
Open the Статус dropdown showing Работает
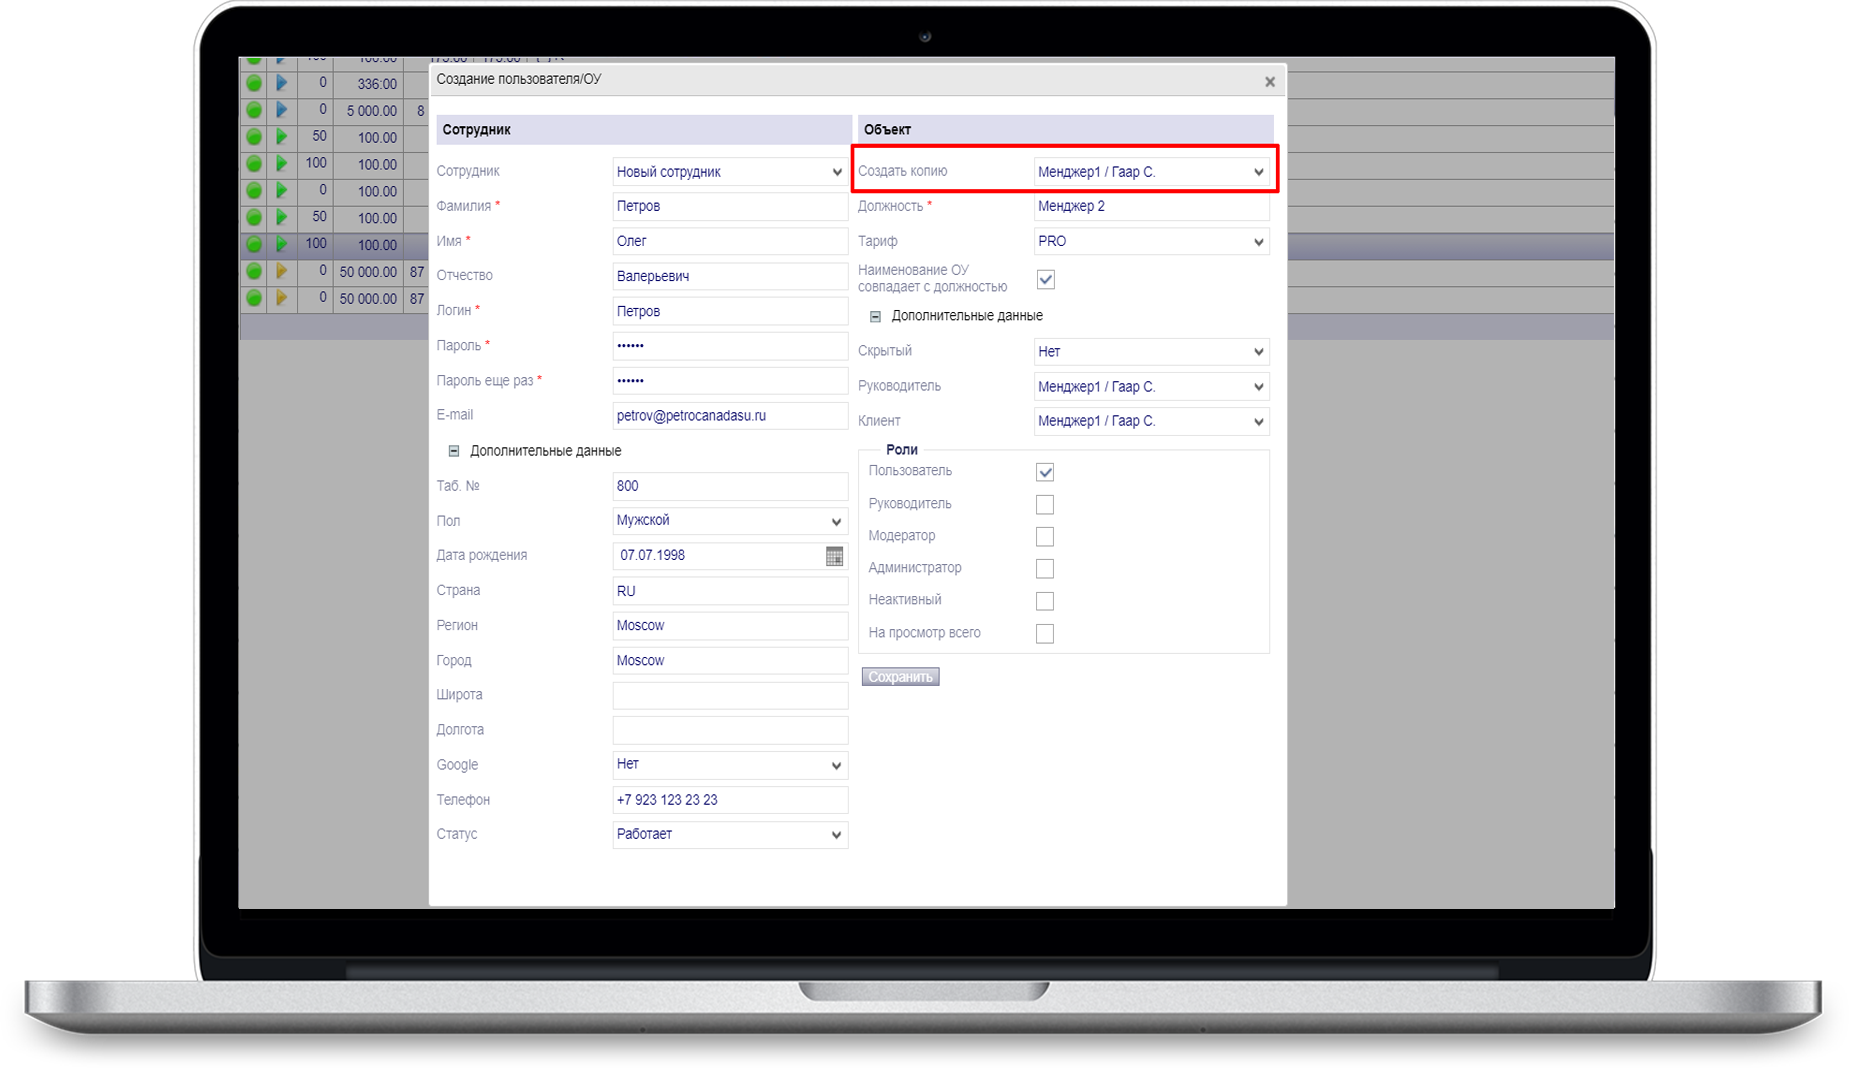(x=729, y=835)
